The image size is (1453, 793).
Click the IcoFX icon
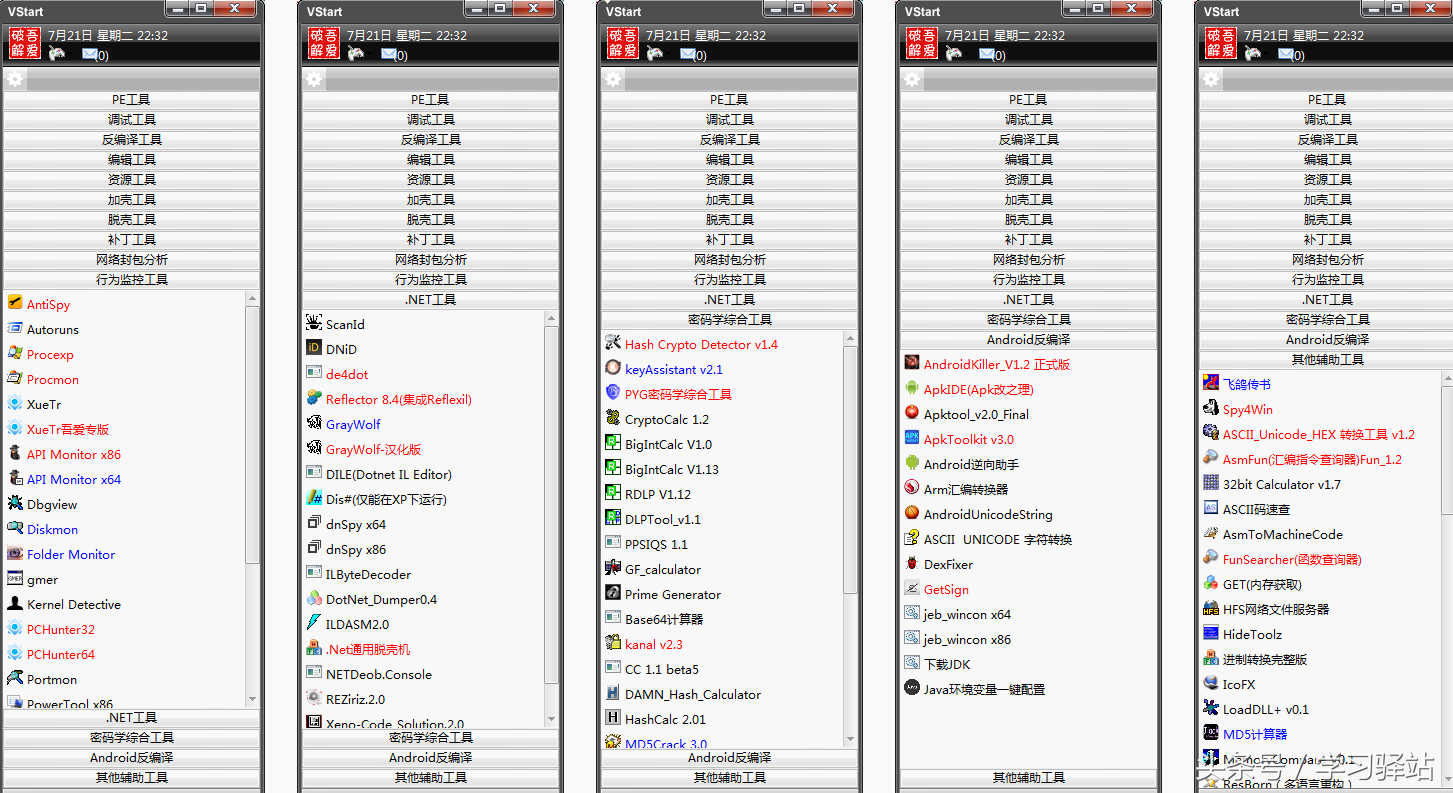1211,684
